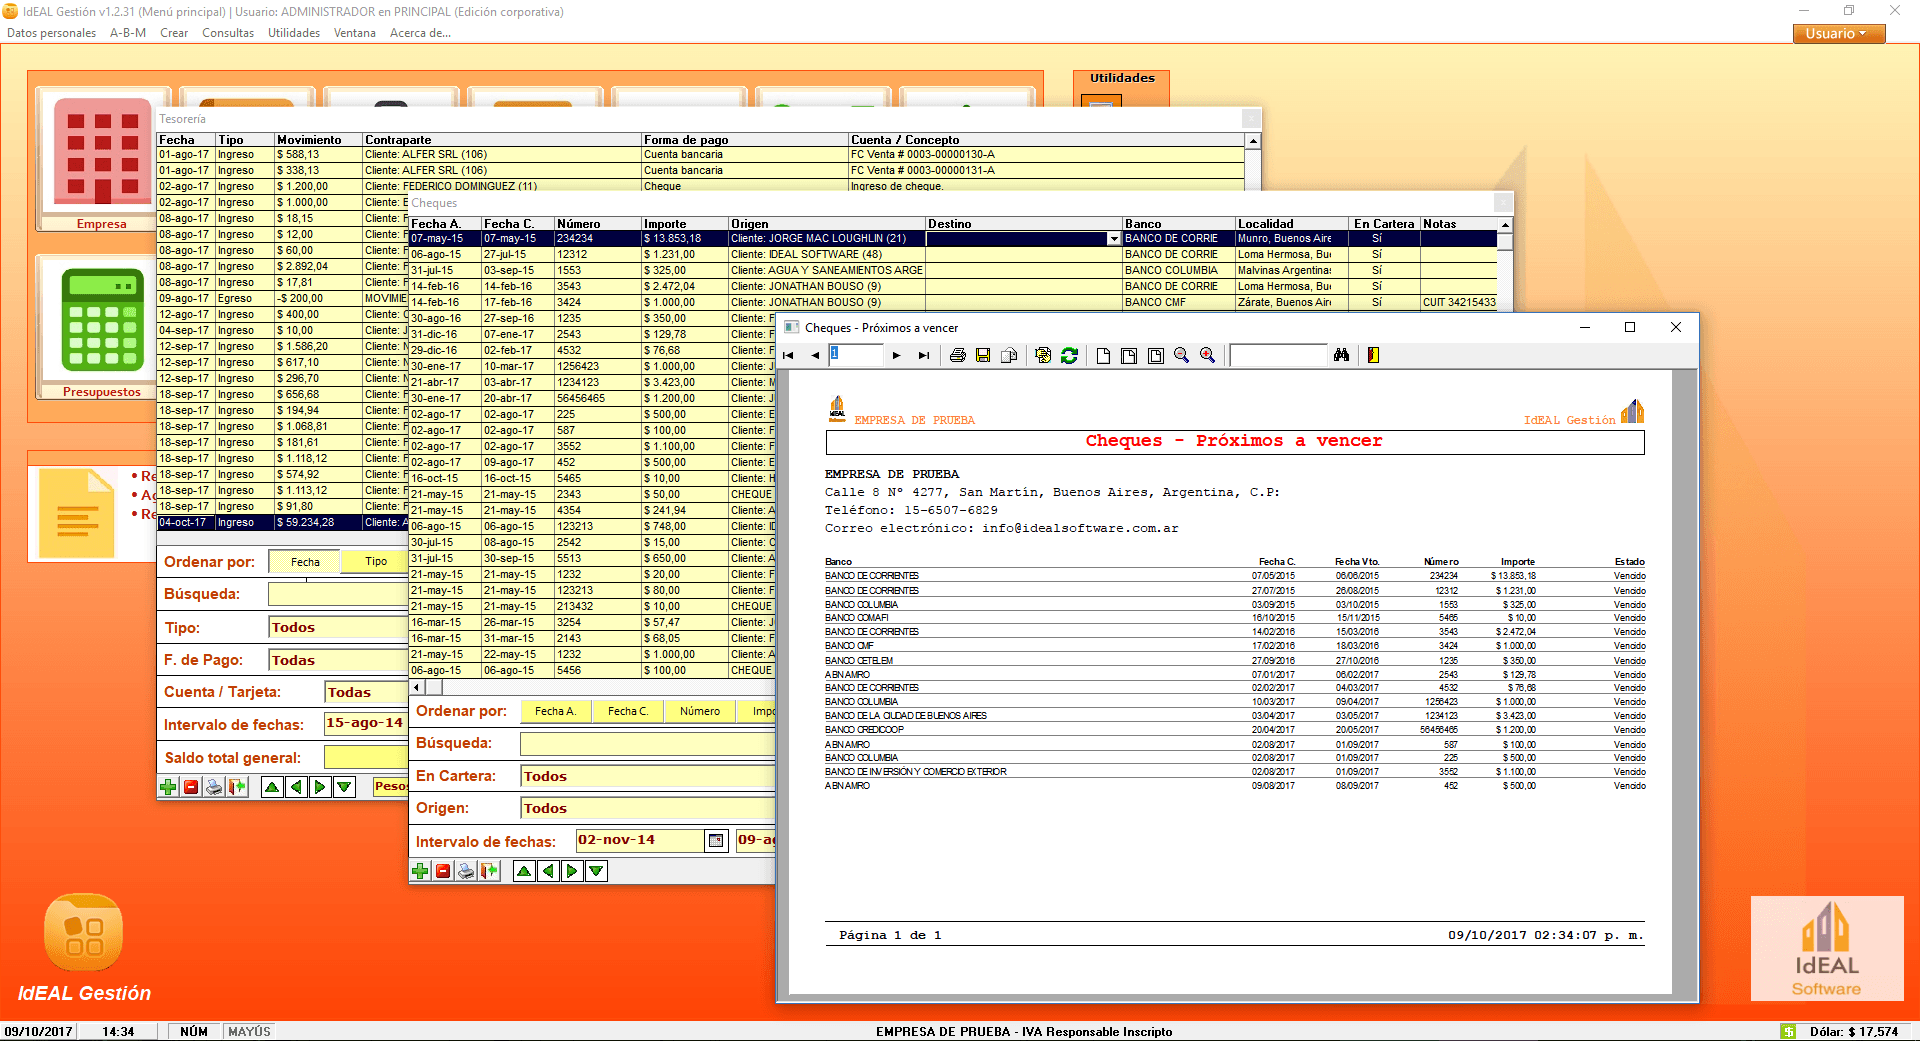Image resolution: width=1920 pixels, height=1041 pixels.
Task: Click the Utilidades panel tab
Action: (1122, 78)
